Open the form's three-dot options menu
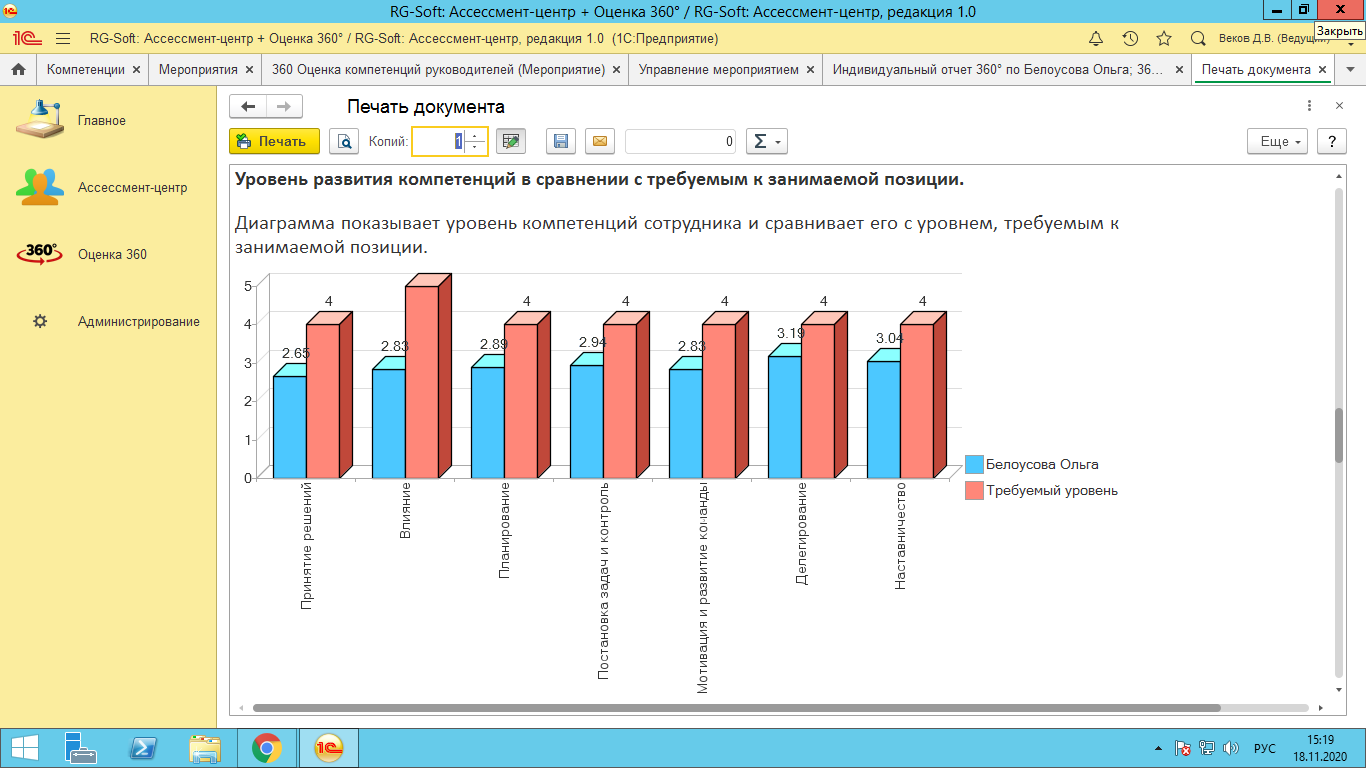The width and height of the screenshot is (1366, 768). pyautogui.click(x=1310, y=106)
